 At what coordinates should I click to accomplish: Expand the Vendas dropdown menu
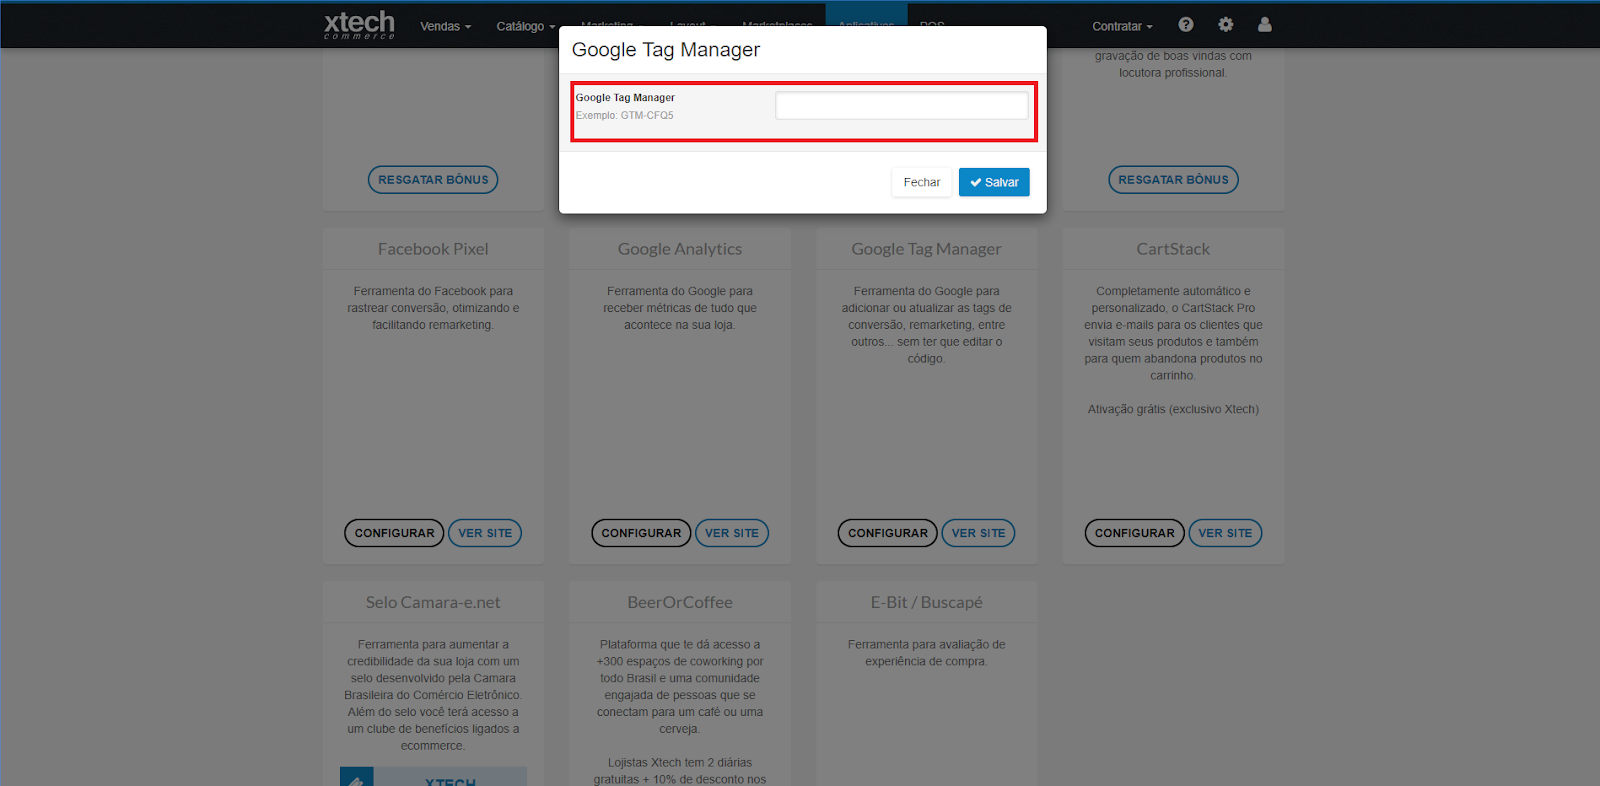pyautogui.click(x=445, y=26)
